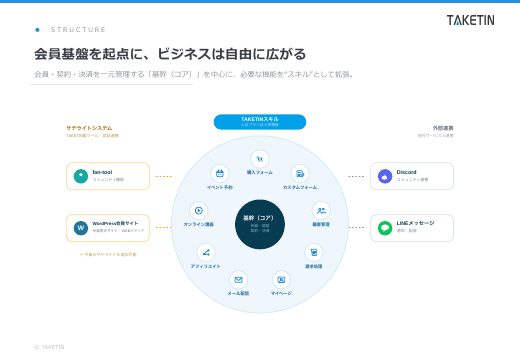Click the © TAKETIN footer text
The image size is (520, 360).
point(49,347)
